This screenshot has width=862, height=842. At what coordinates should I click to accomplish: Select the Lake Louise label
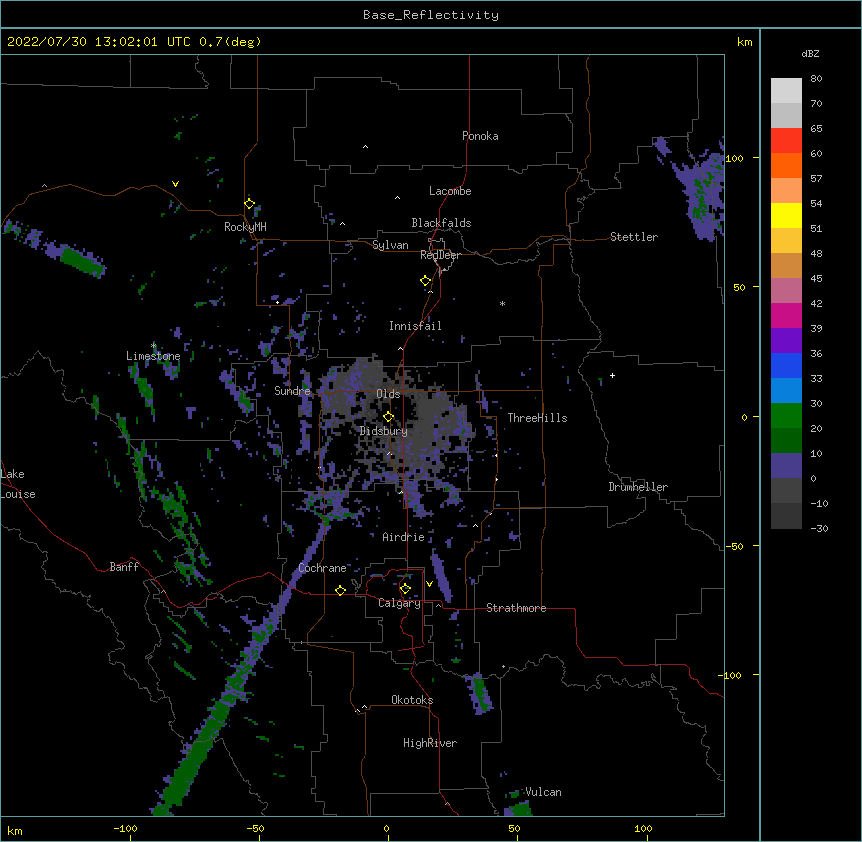(x=16, y=484)
